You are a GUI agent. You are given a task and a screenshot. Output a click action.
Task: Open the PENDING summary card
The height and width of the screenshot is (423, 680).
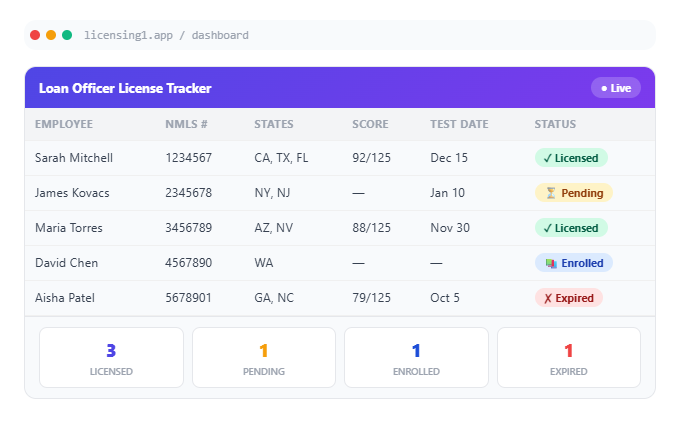point(264,357)
